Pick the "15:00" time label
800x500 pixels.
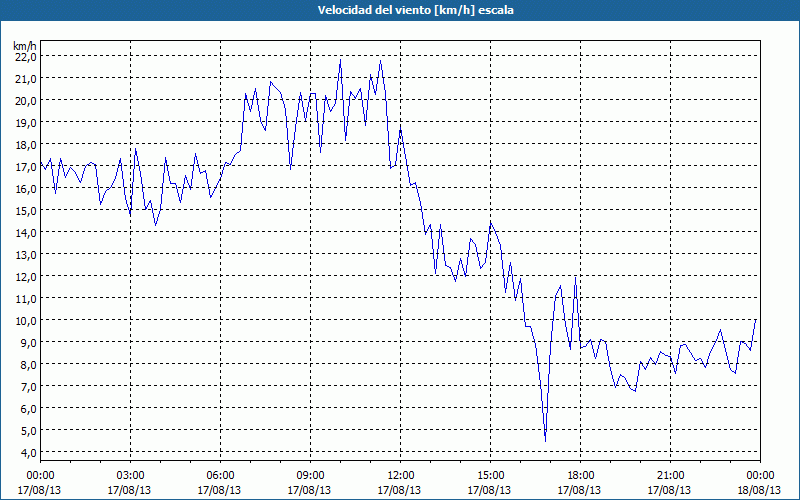point(490,476)
